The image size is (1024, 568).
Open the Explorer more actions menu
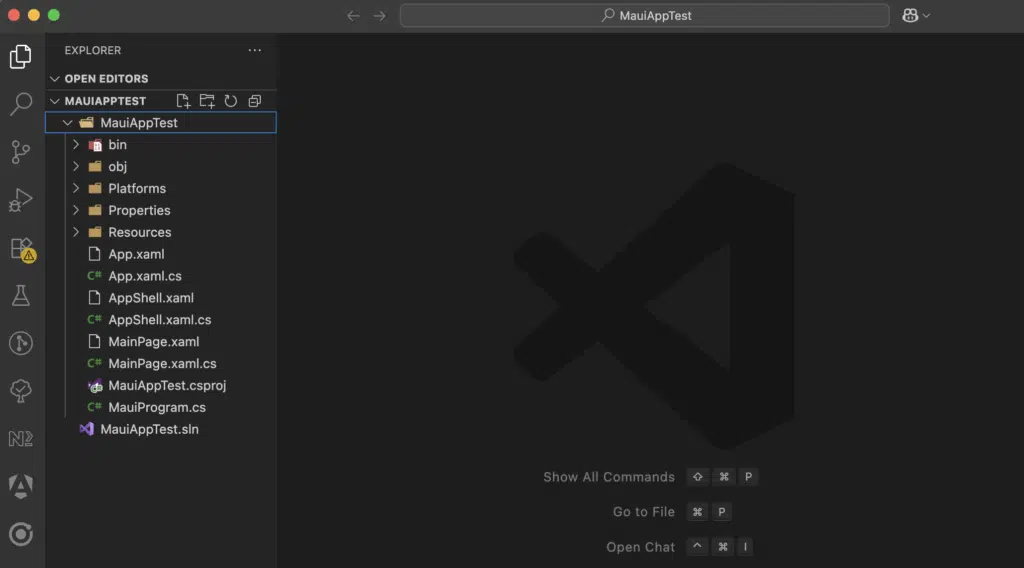[x=255, y=51]
